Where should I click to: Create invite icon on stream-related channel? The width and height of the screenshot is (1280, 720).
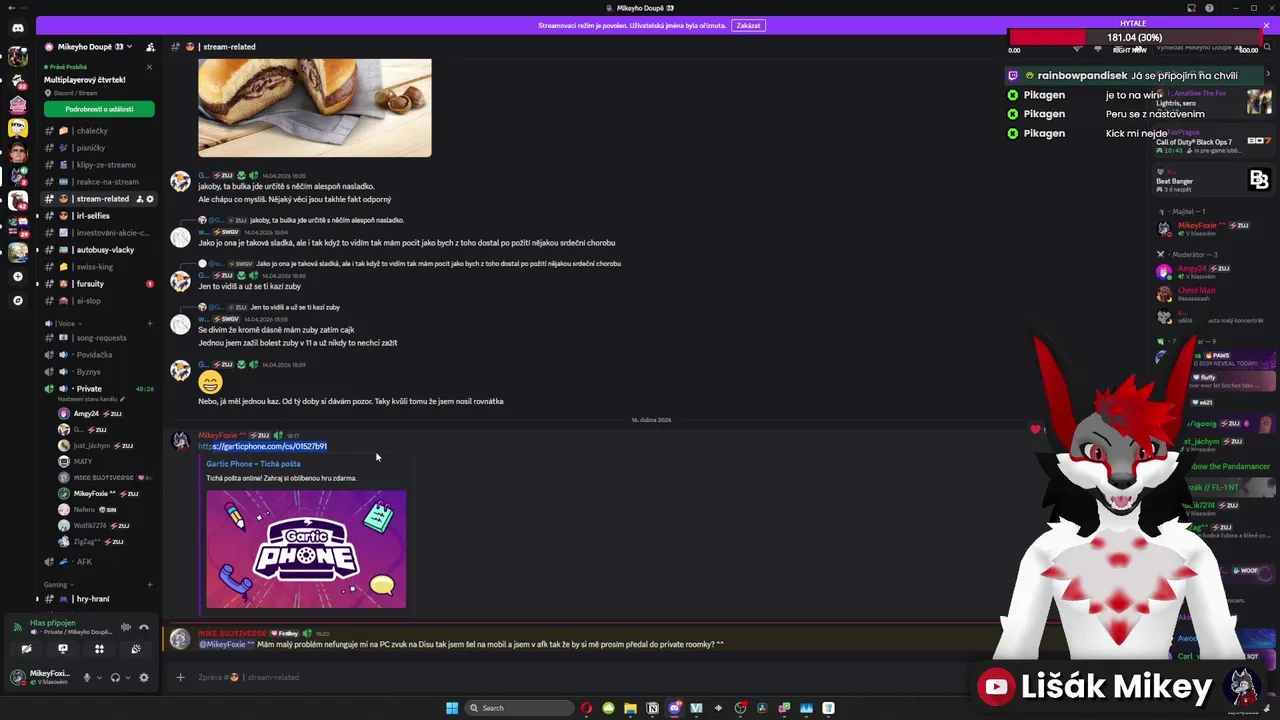click(140, 199)
